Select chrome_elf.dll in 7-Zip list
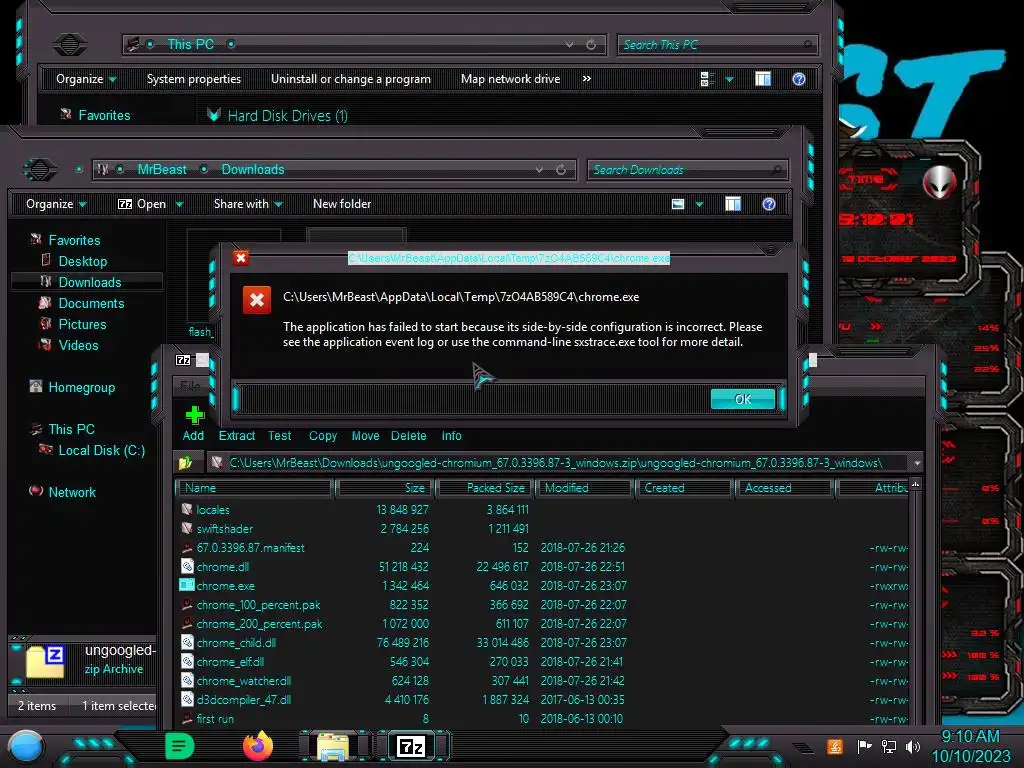 click(x=230, y=662)
